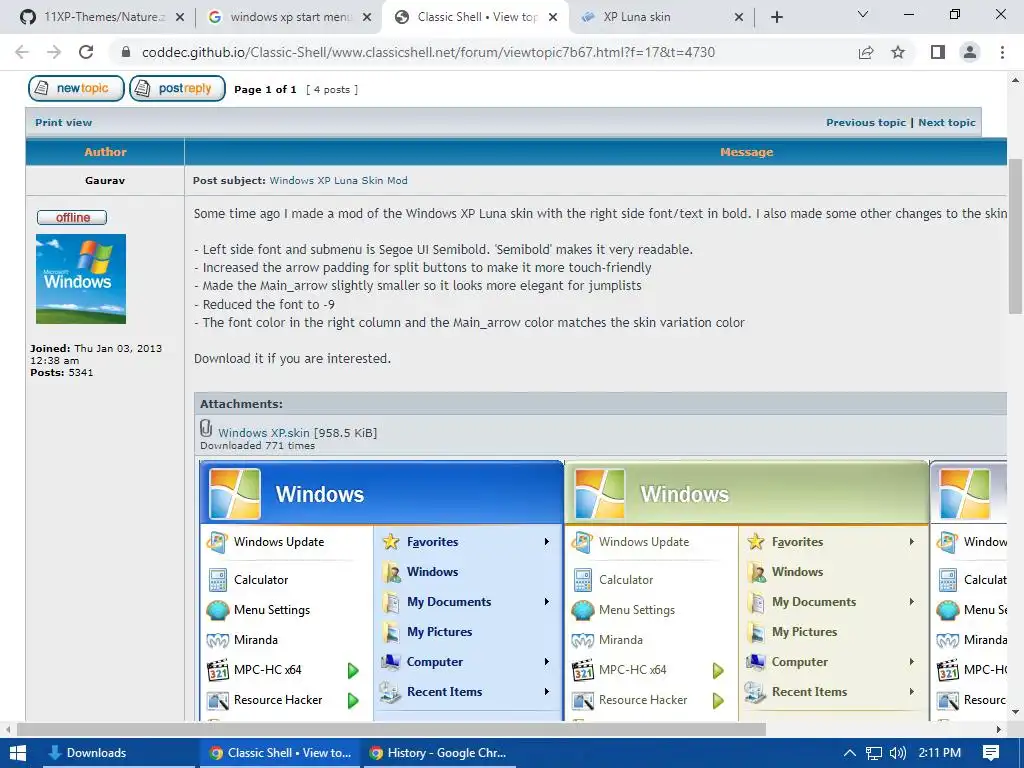
Task: Expand Favorites arrow in blue menu
Action: pos(546,542)
